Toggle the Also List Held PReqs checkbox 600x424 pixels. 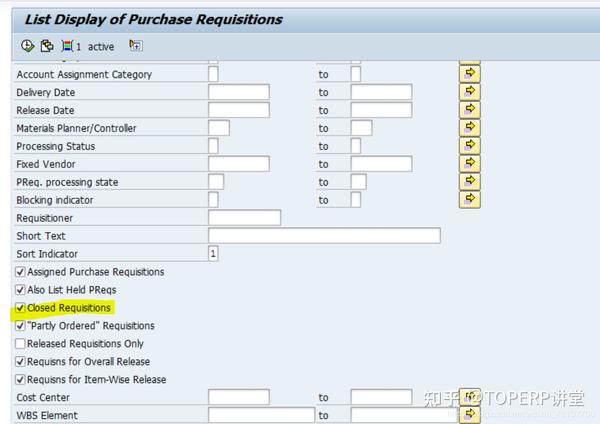[21, 290]
